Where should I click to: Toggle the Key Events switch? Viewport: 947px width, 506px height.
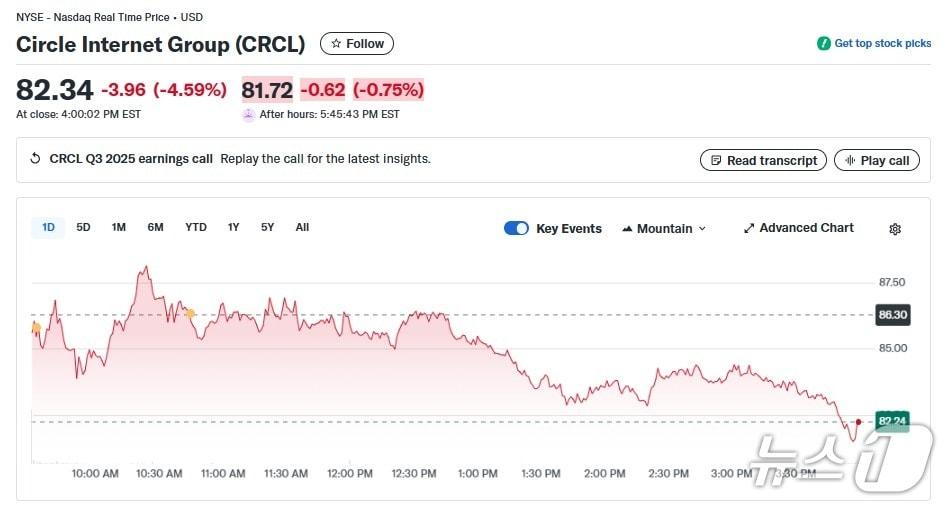(x=516, y=228)
